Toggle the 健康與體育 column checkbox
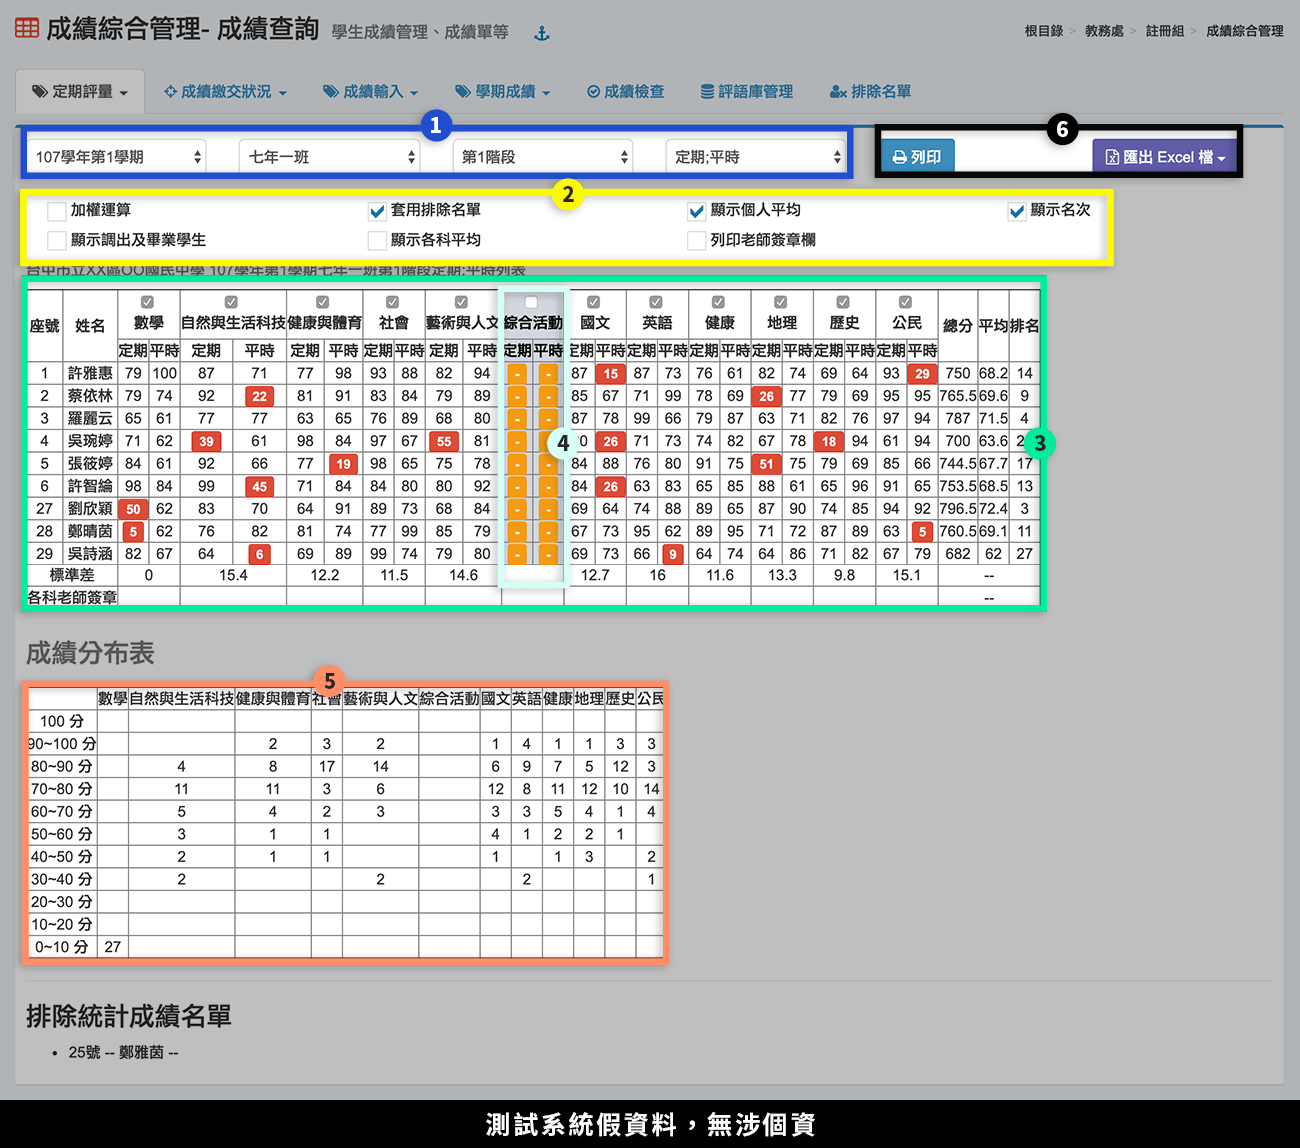Screen dimensions: 1300x1148 coord(323,302)
